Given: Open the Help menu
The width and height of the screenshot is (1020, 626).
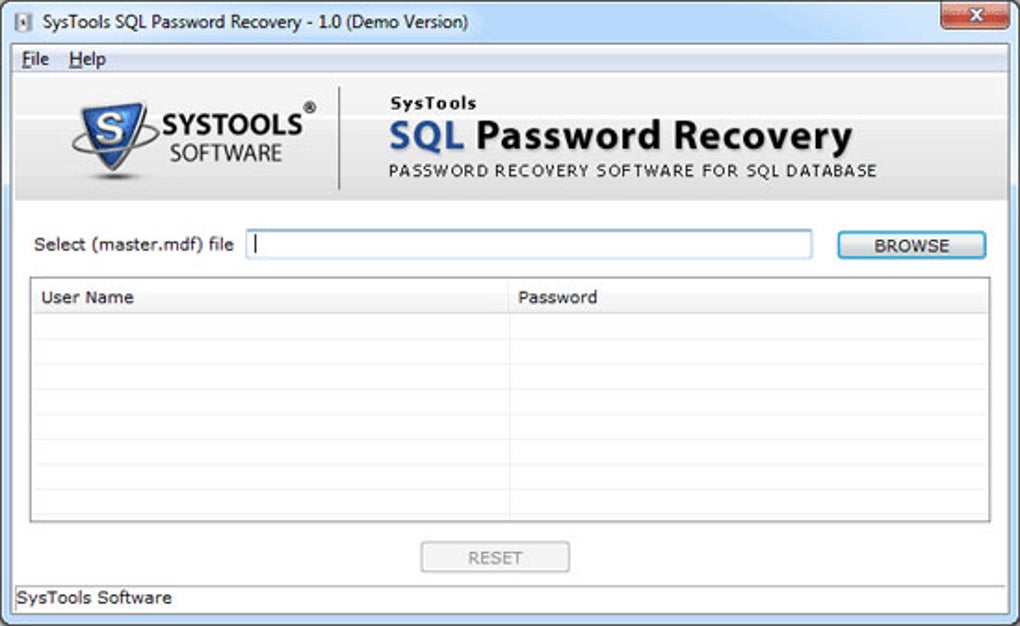Looking at the screenshot, I should click(x=87, y=59).
